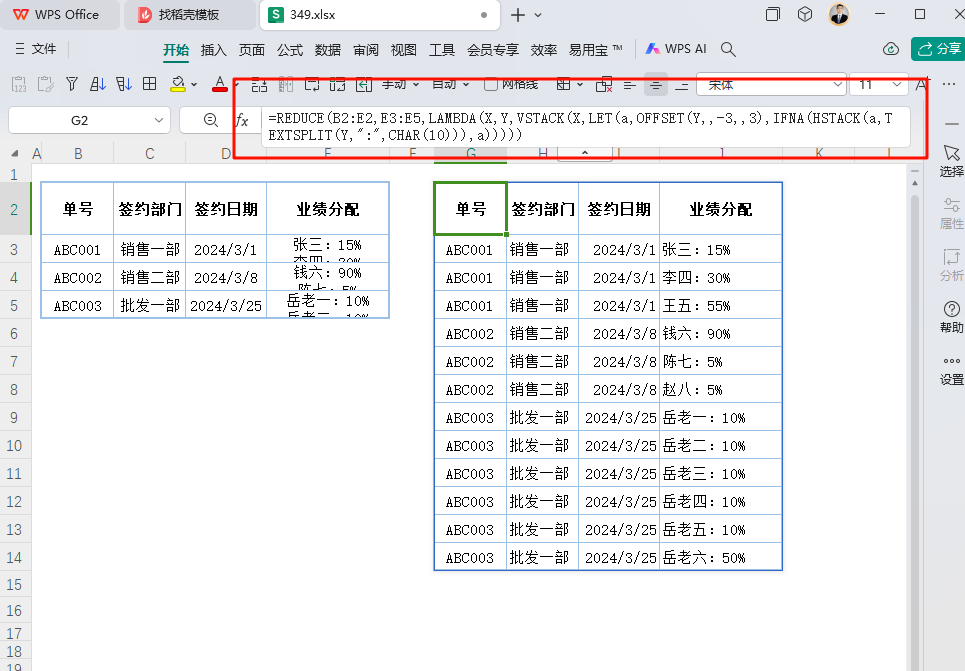Click the paste values icon
Viewport: 965px width, 671px height.
tap(19, 84)
